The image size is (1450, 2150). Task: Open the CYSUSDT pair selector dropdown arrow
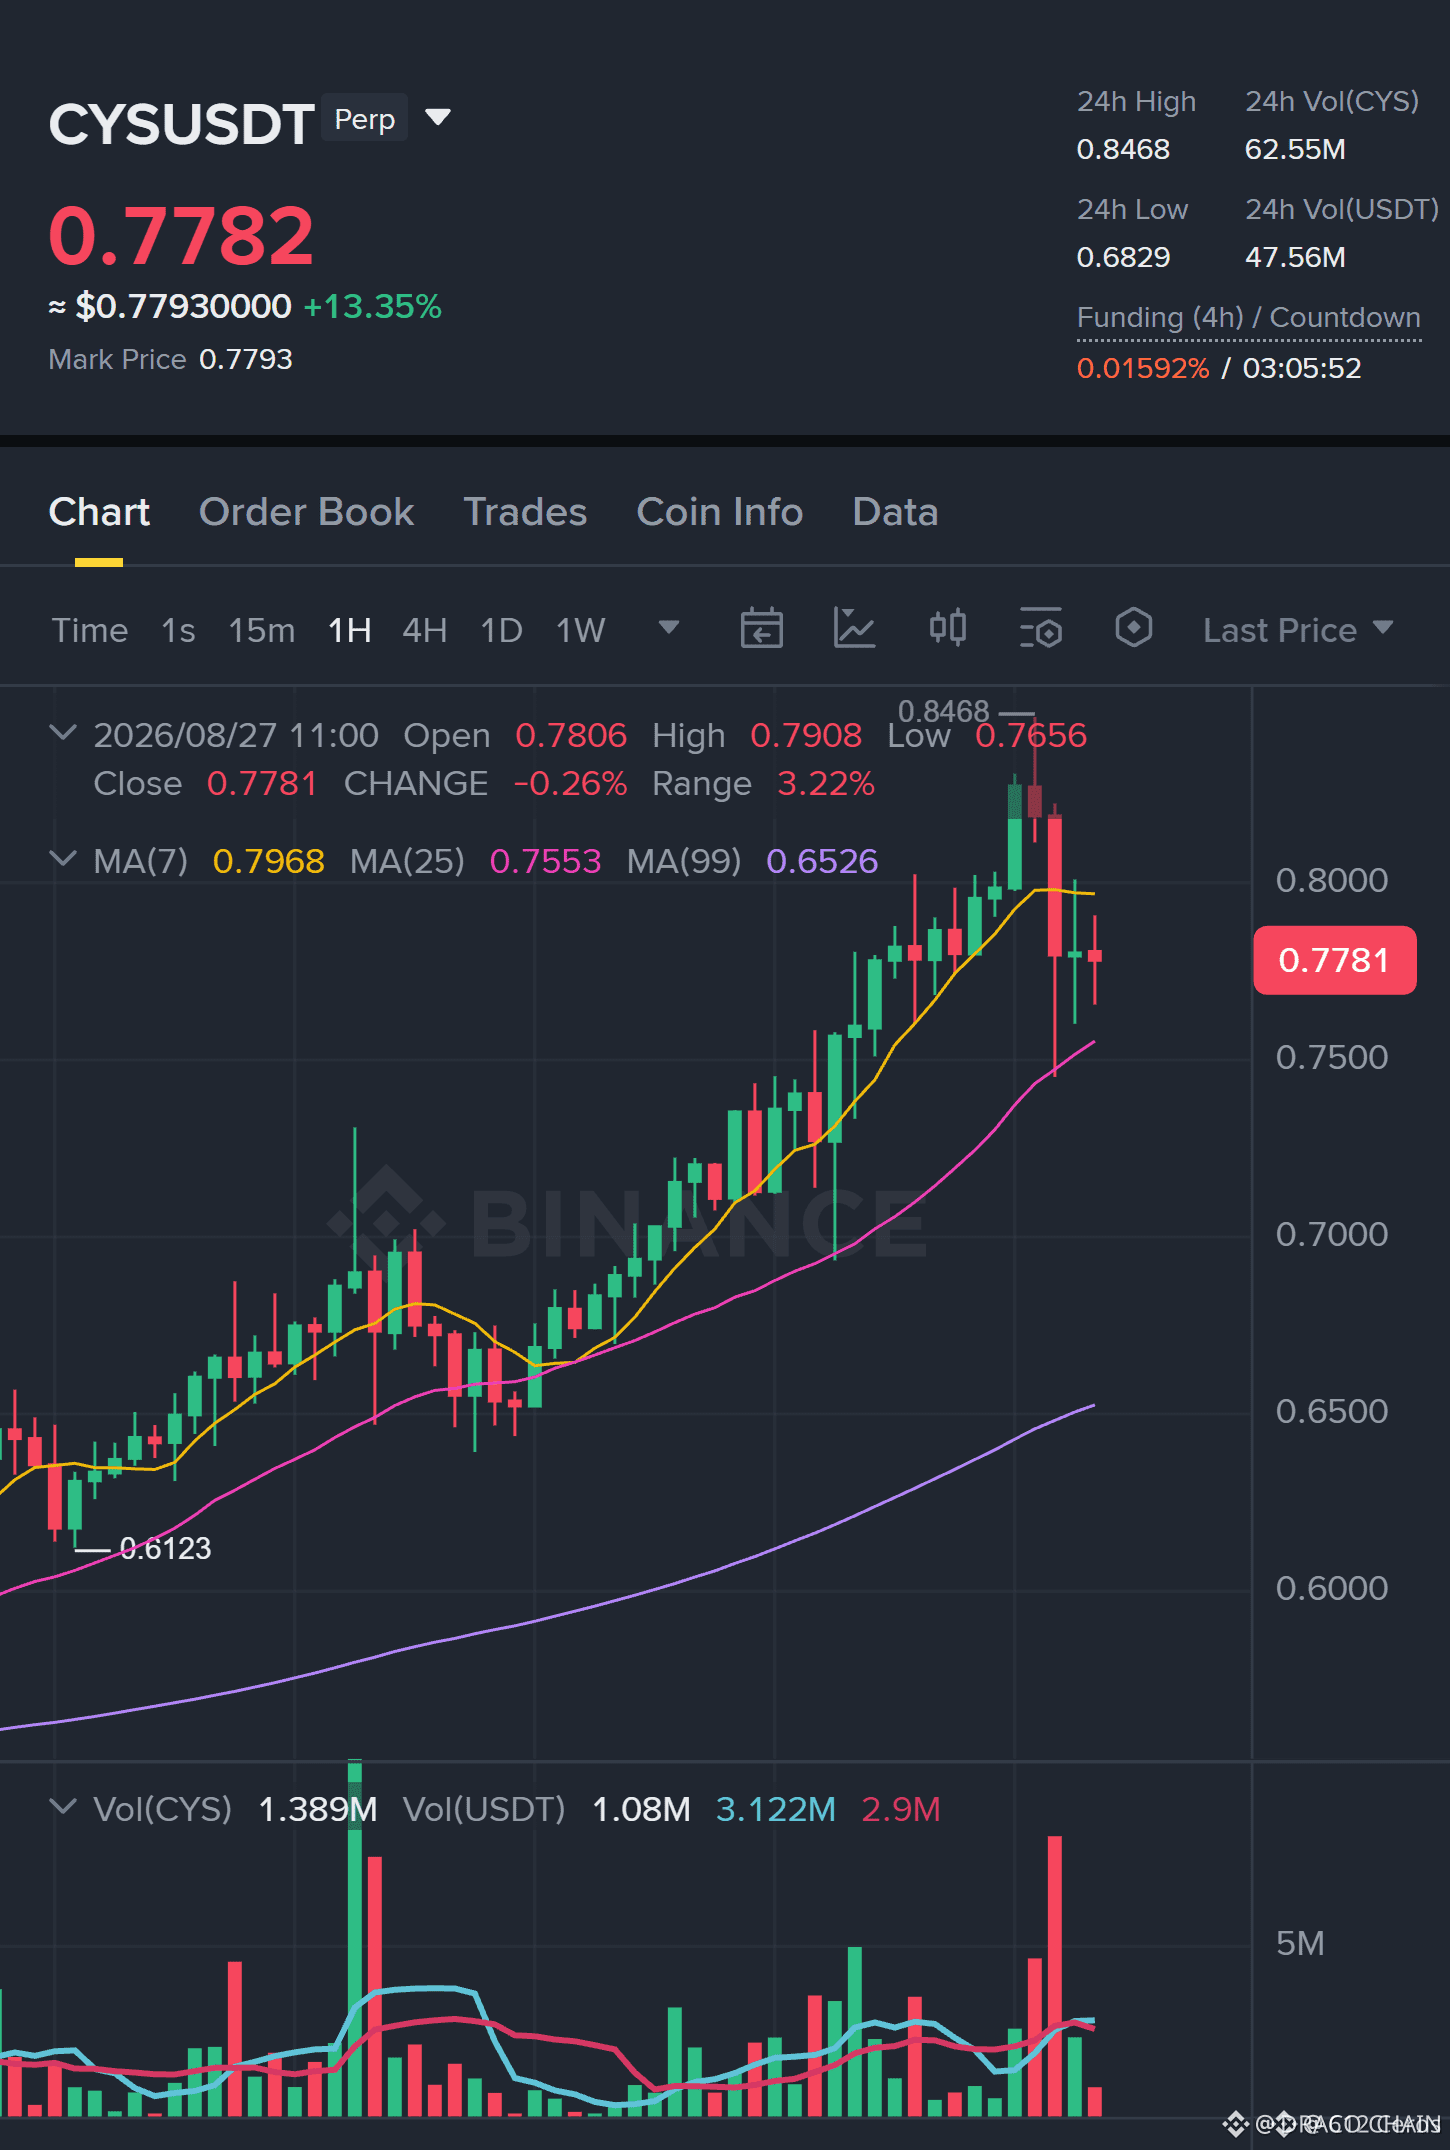438,118
